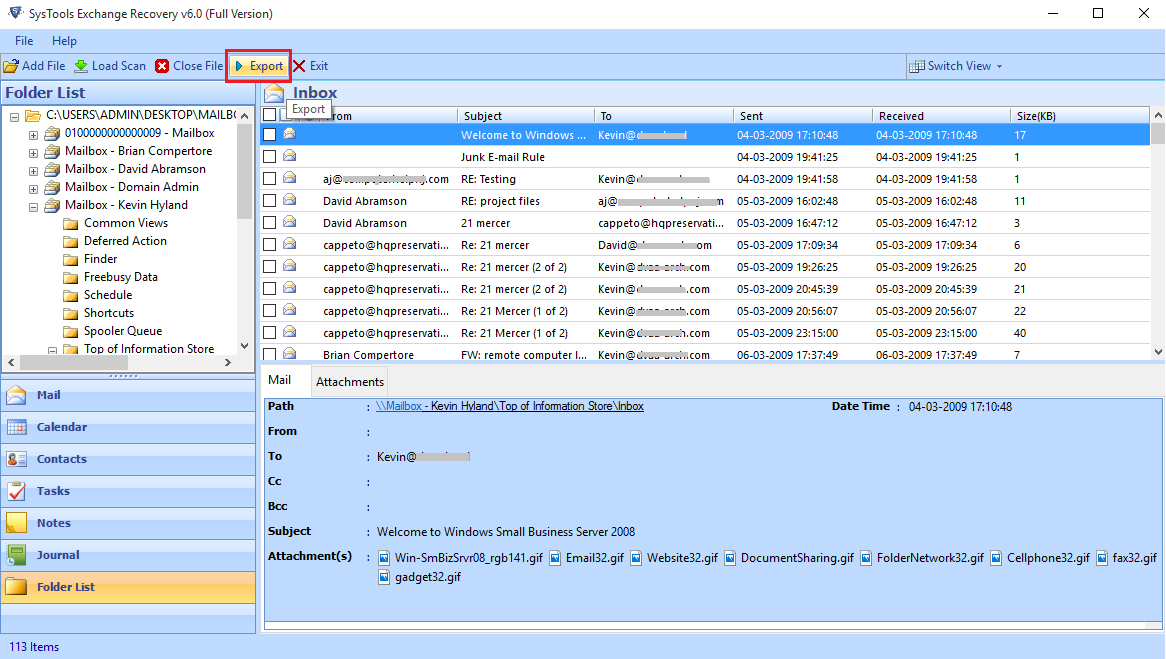Click the email list scroll-down arrow
The width and height of the screenshot is (1166, 659).
(x=1158, y=352)
